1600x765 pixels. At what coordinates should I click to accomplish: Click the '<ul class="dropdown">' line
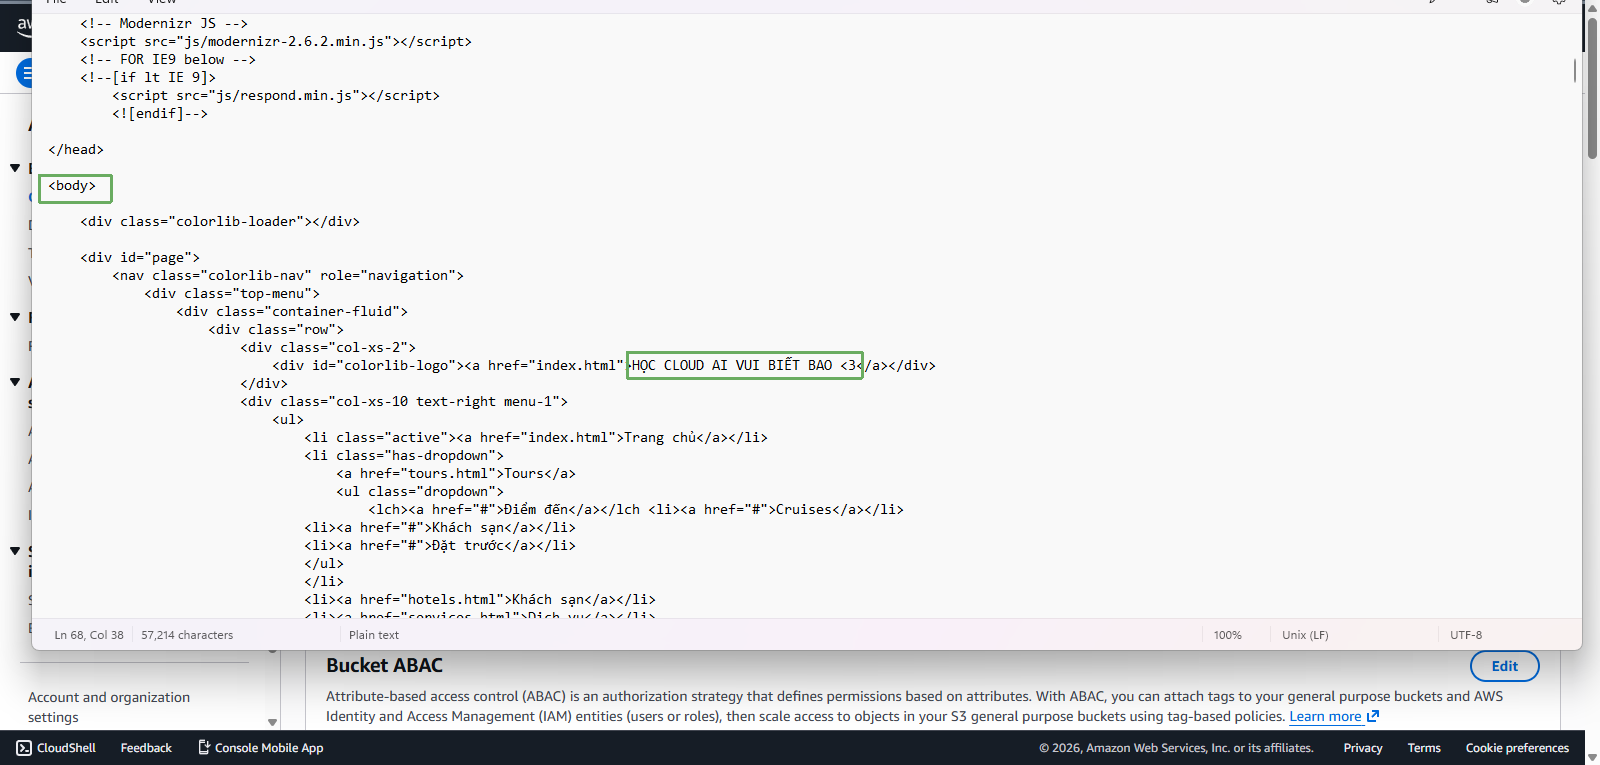[420, 492]
